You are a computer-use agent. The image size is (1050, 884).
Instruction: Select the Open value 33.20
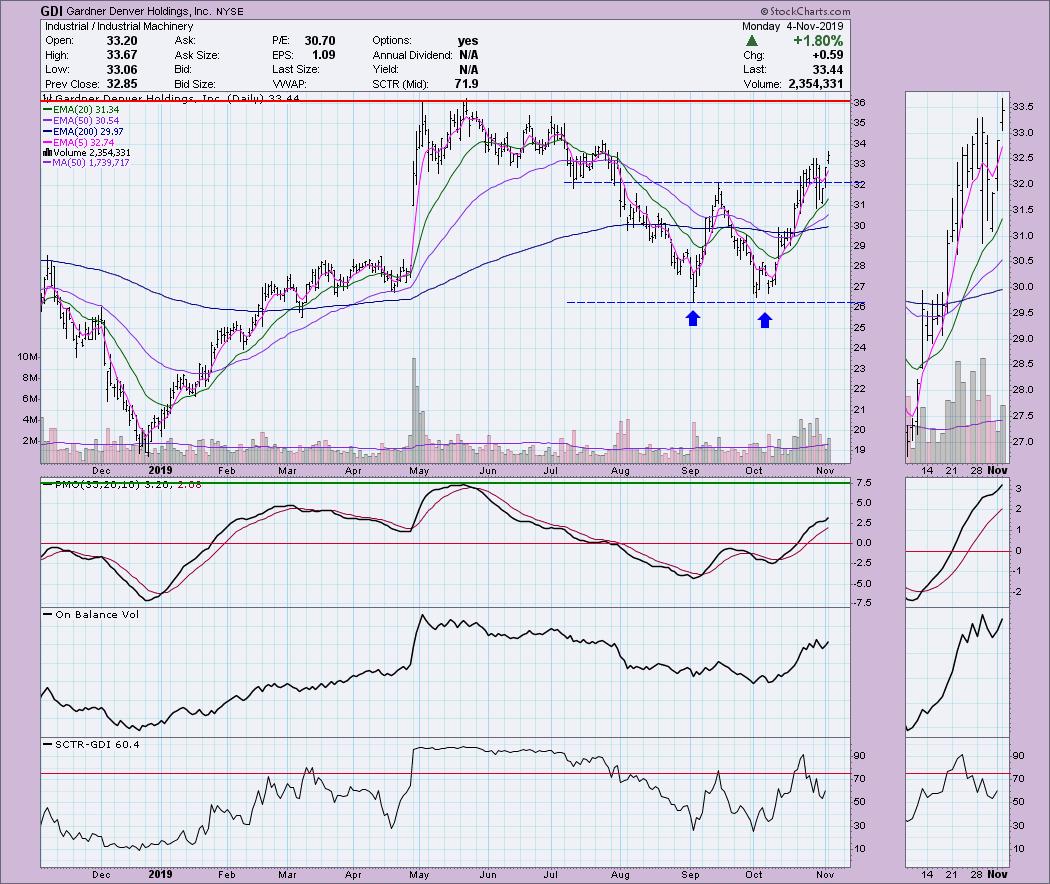122,41
